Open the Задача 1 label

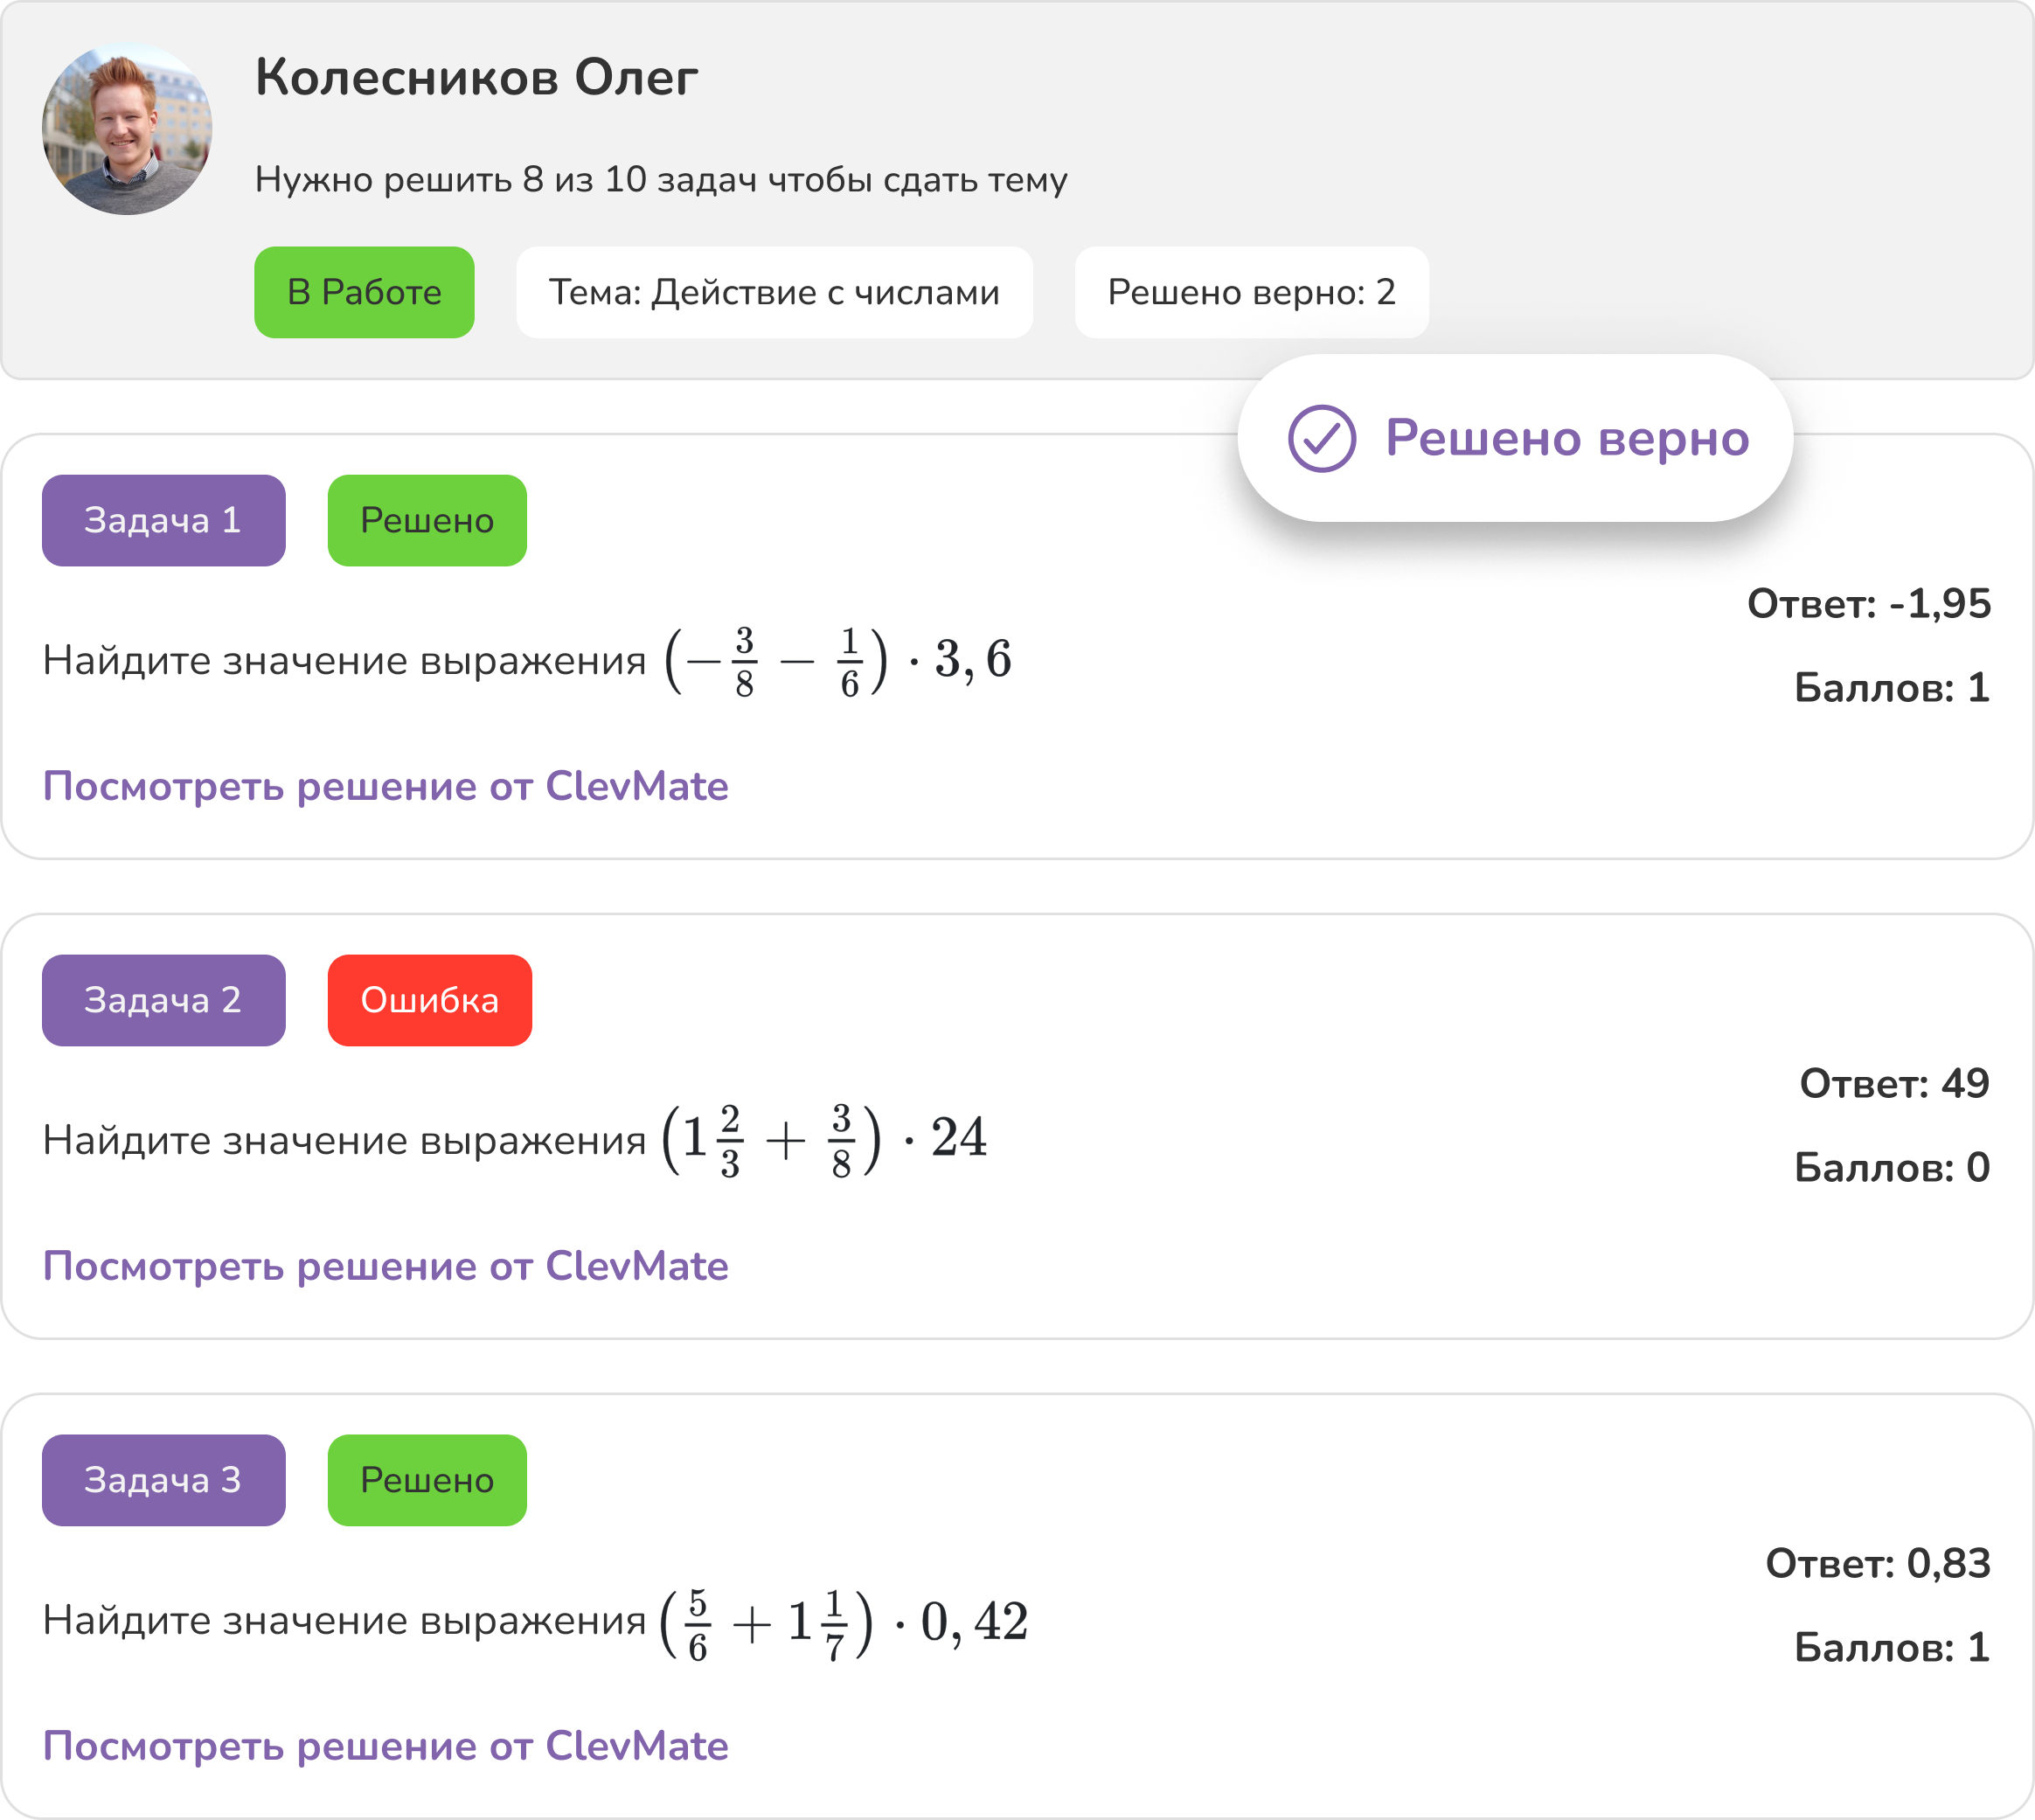164,520
